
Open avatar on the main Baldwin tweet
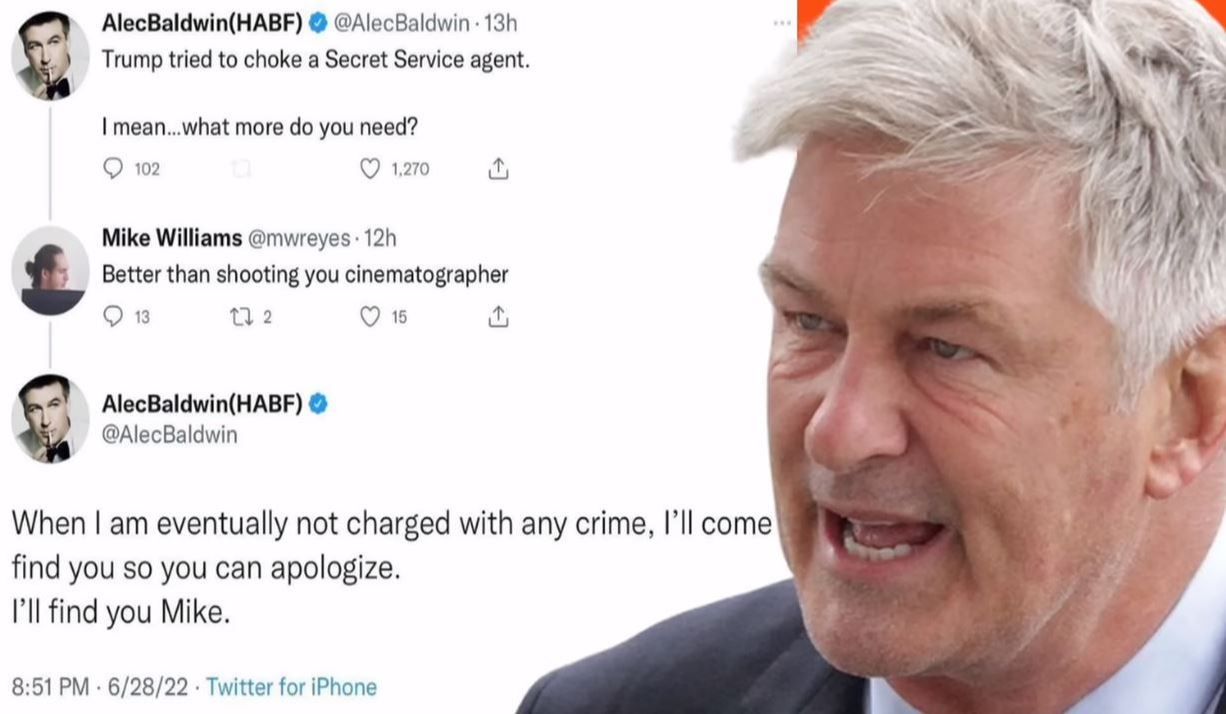[x=50, y=419]
